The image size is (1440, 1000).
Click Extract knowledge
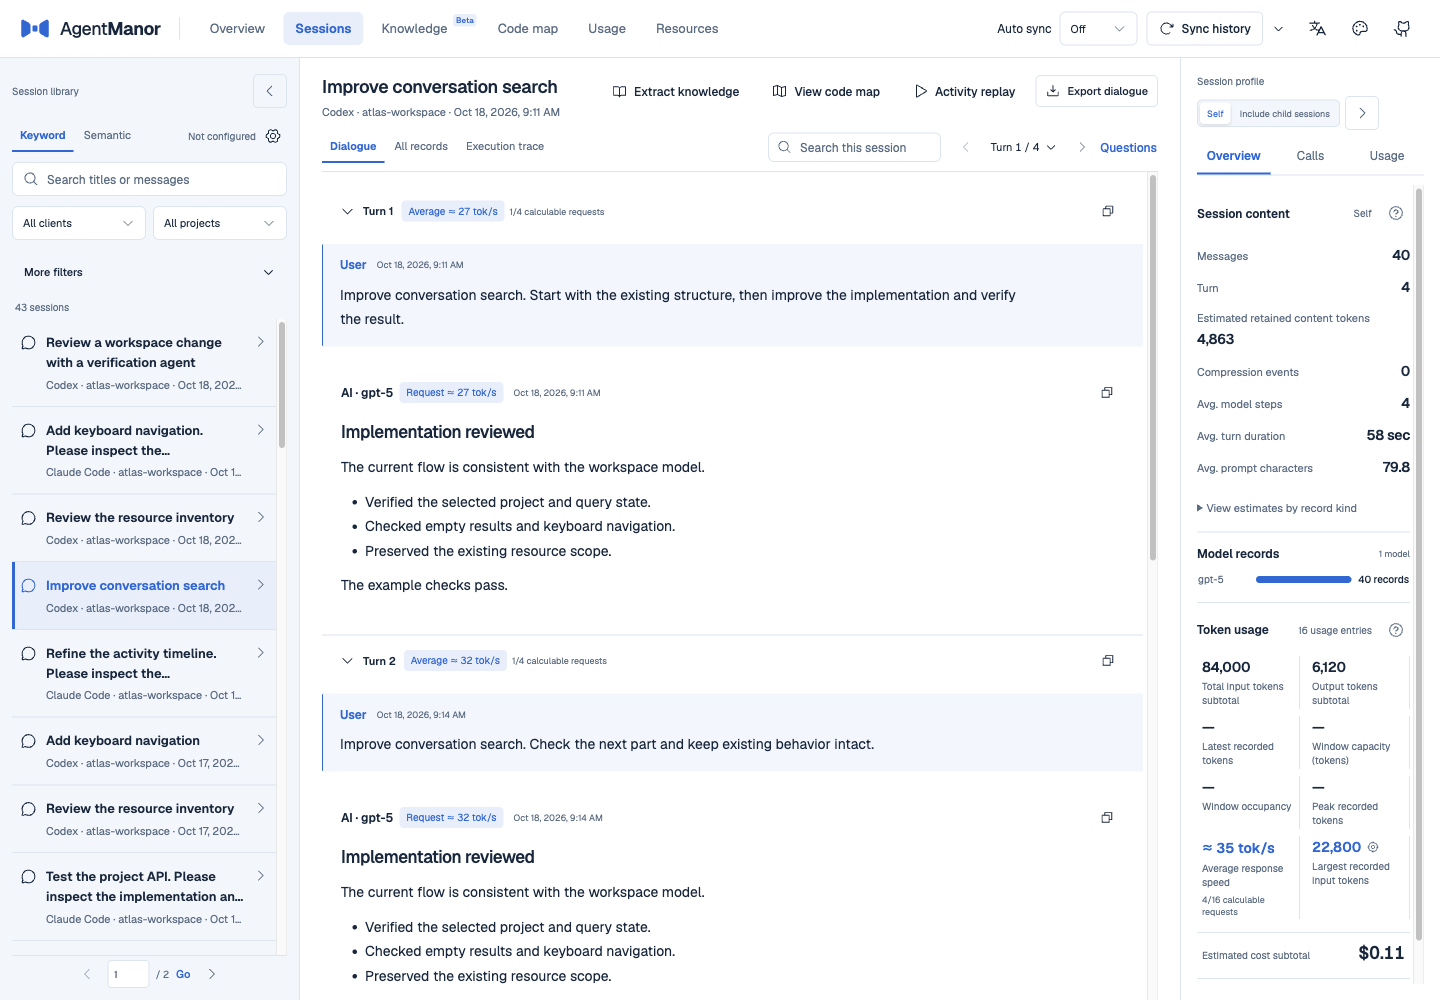pos(676,91)
